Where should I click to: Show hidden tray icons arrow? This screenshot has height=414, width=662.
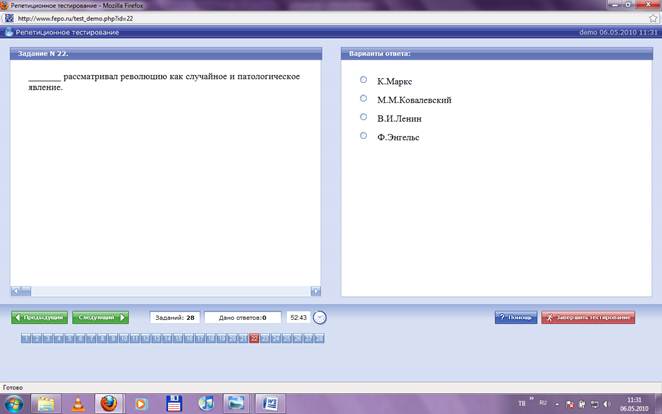pos(557,404)
